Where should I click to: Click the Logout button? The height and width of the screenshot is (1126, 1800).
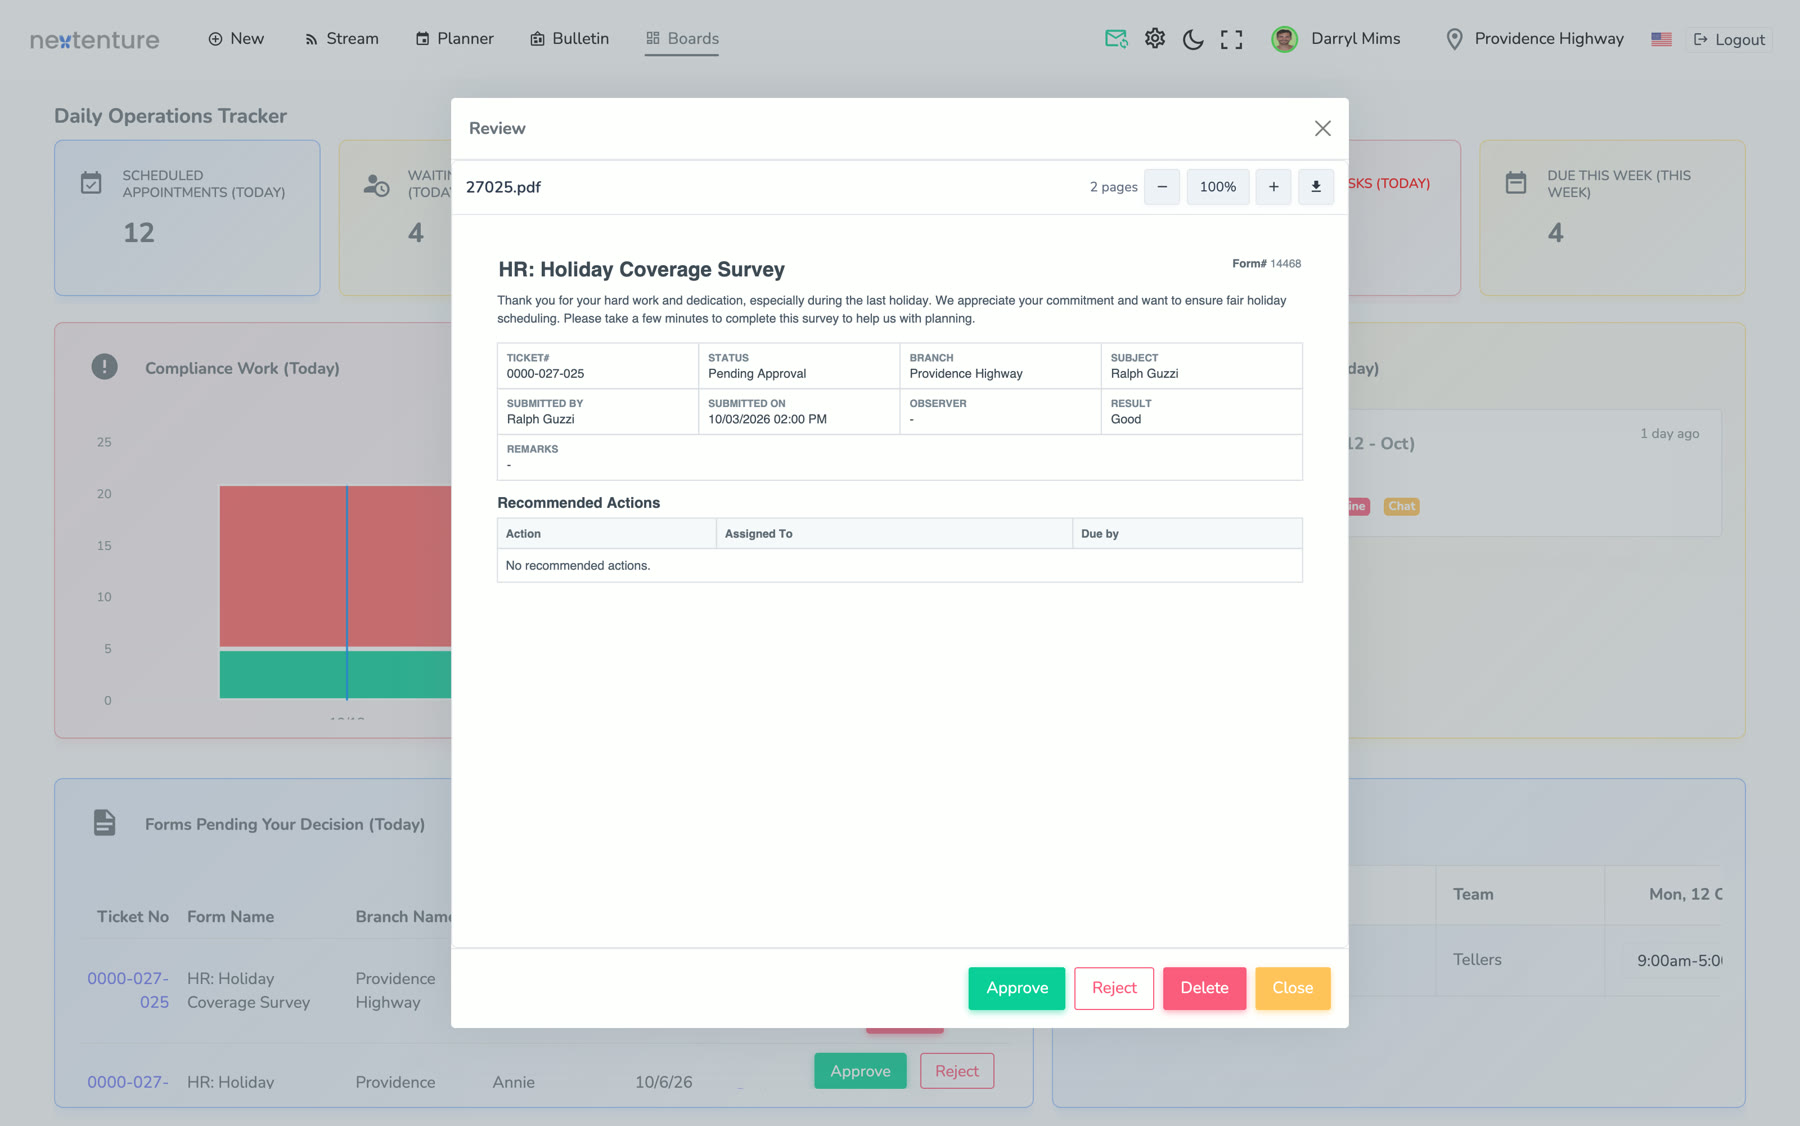tap(1729, 40)
